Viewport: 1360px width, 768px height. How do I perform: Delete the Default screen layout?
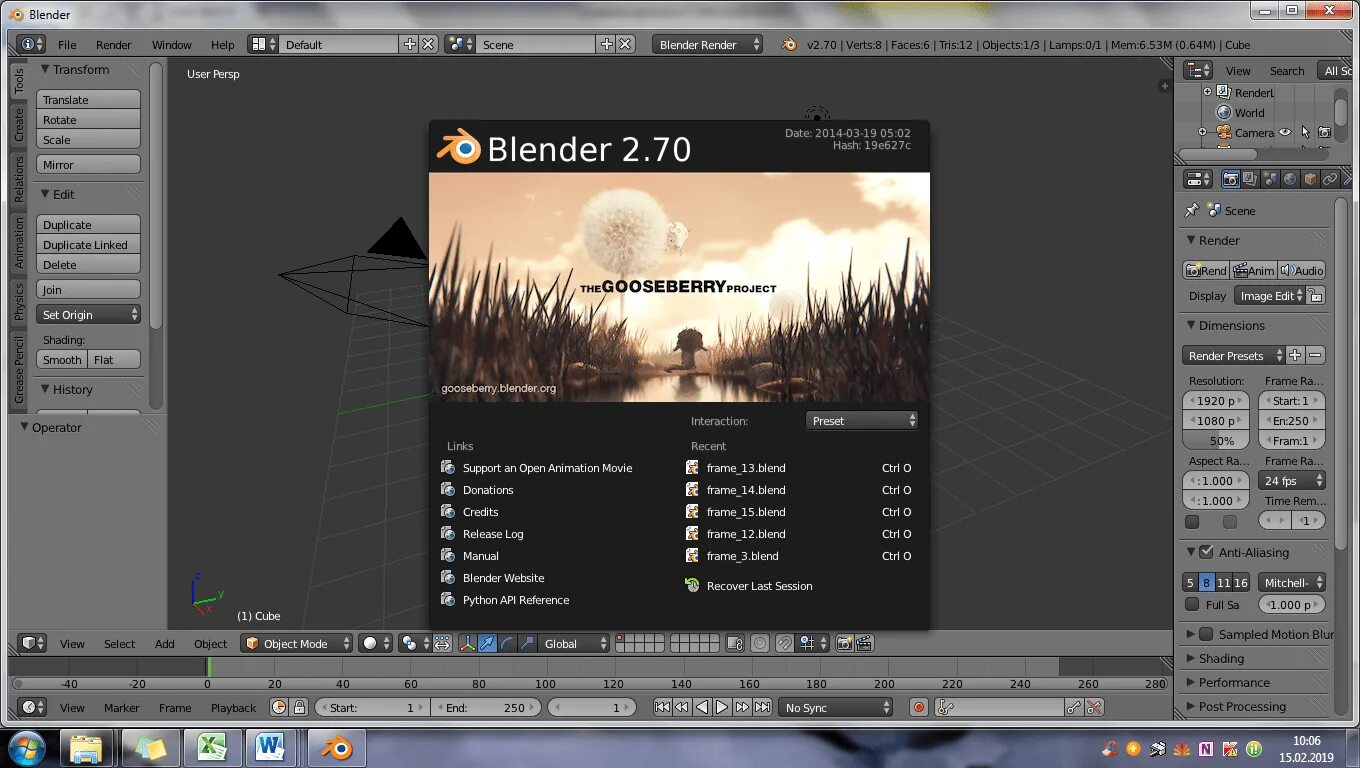(428, 44)
